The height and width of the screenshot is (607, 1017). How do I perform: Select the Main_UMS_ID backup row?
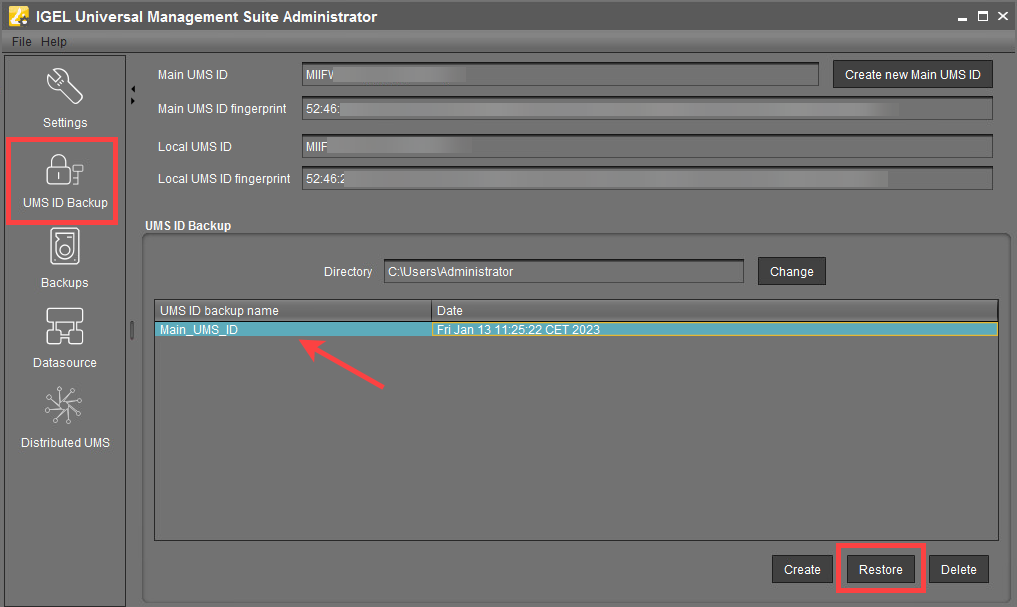(x=293, y=329)
